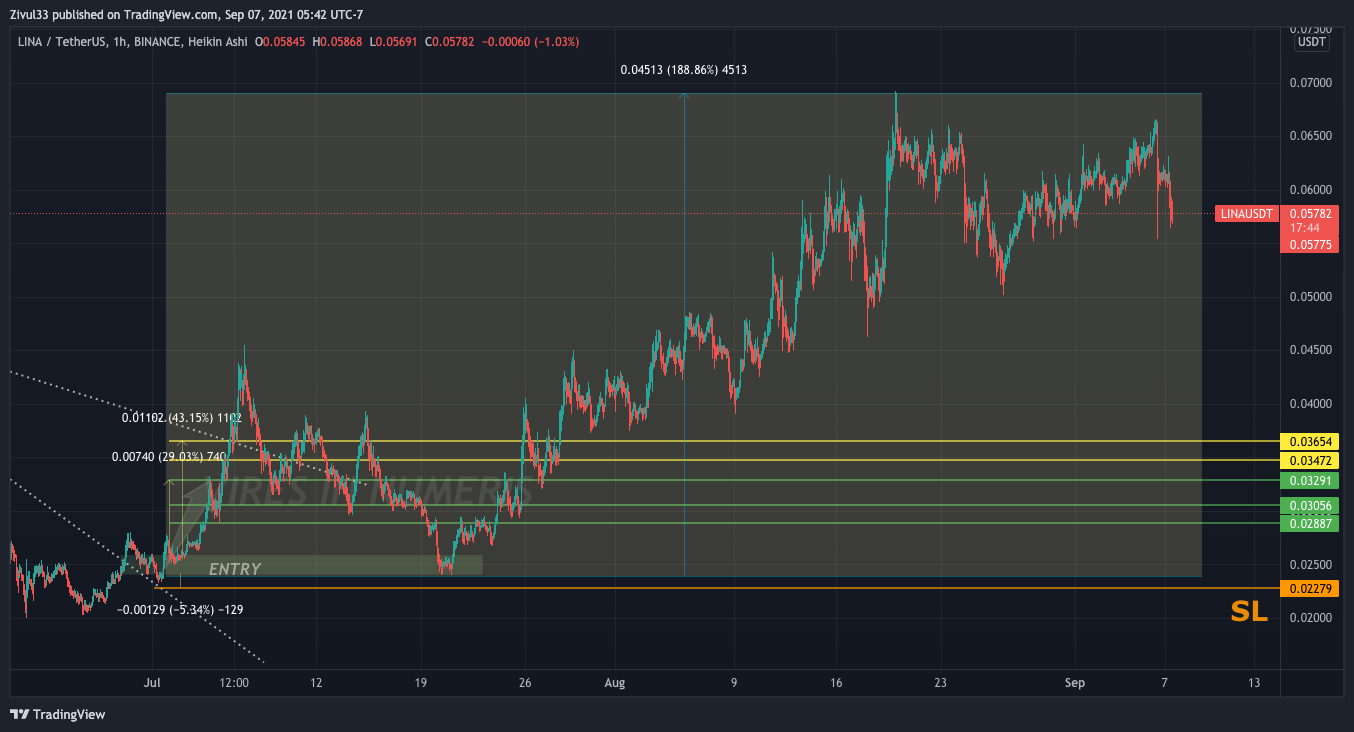Click the 0.06500 price axis label
Image resolution: width=1354 pixels, height=732 pixels.
[x=1309, y=136]
